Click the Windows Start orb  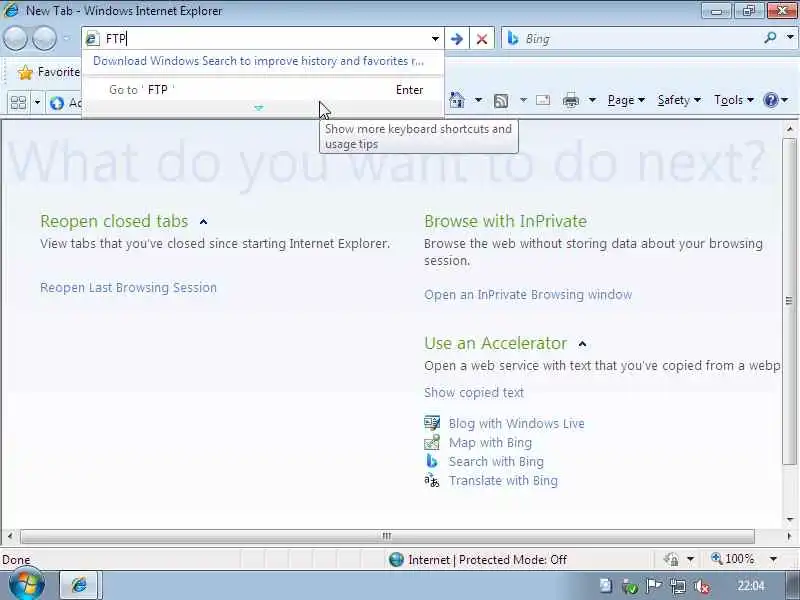(26, 585)
